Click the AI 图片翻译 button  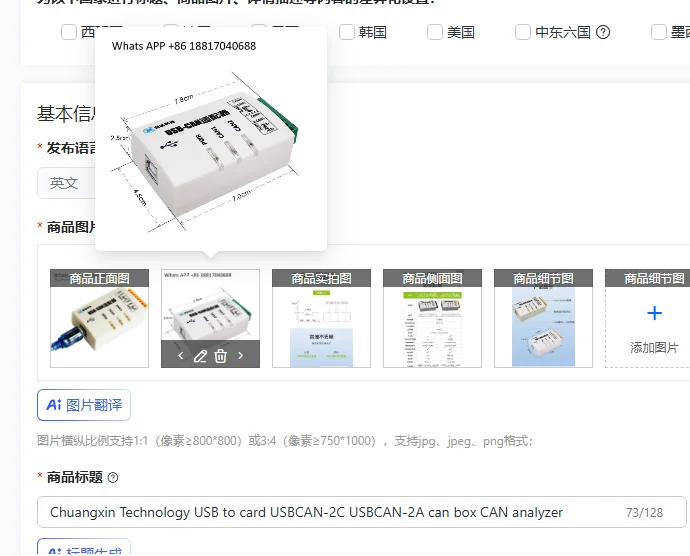[84, 405]
